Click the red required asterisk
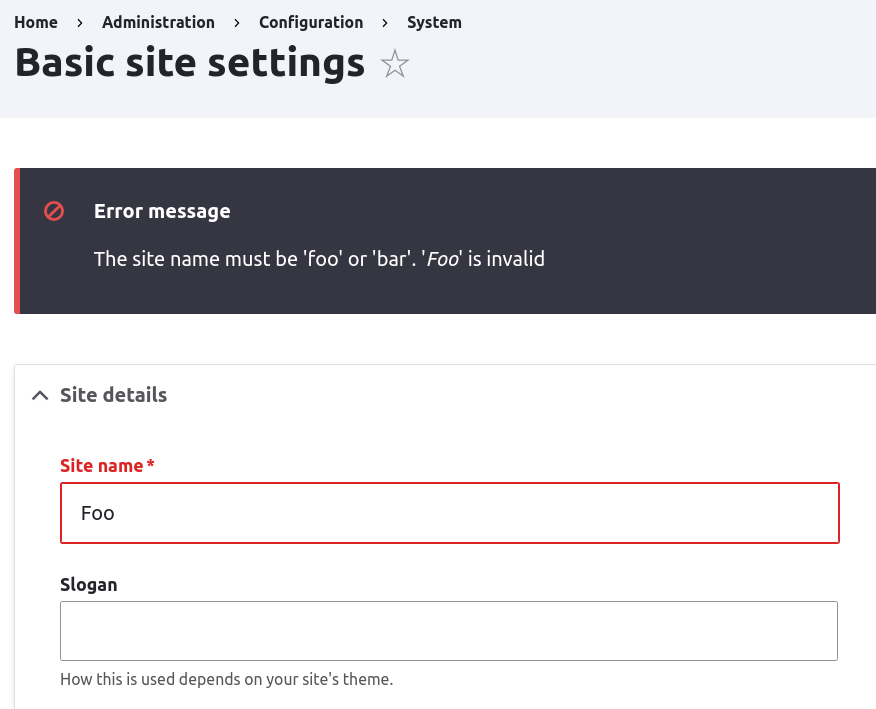Screen dimensions: 876x709 [151, 465]
